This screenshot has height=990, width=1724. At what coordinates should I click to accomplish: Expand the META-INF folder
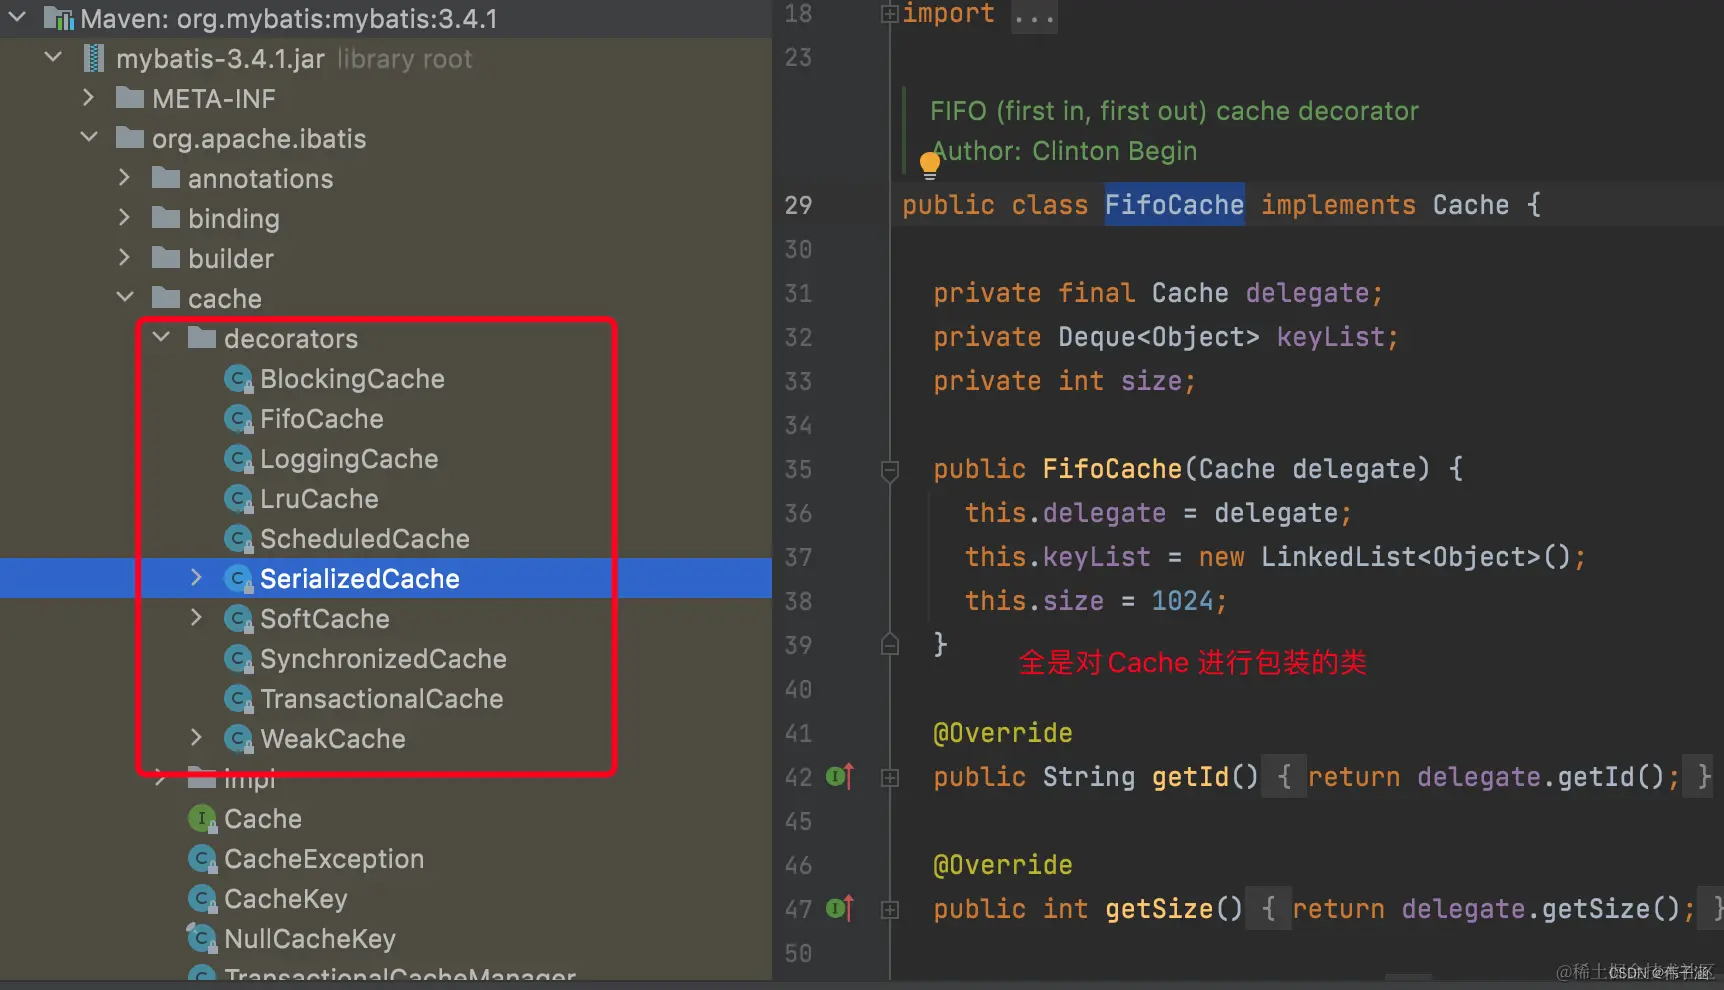coord(88,97)
